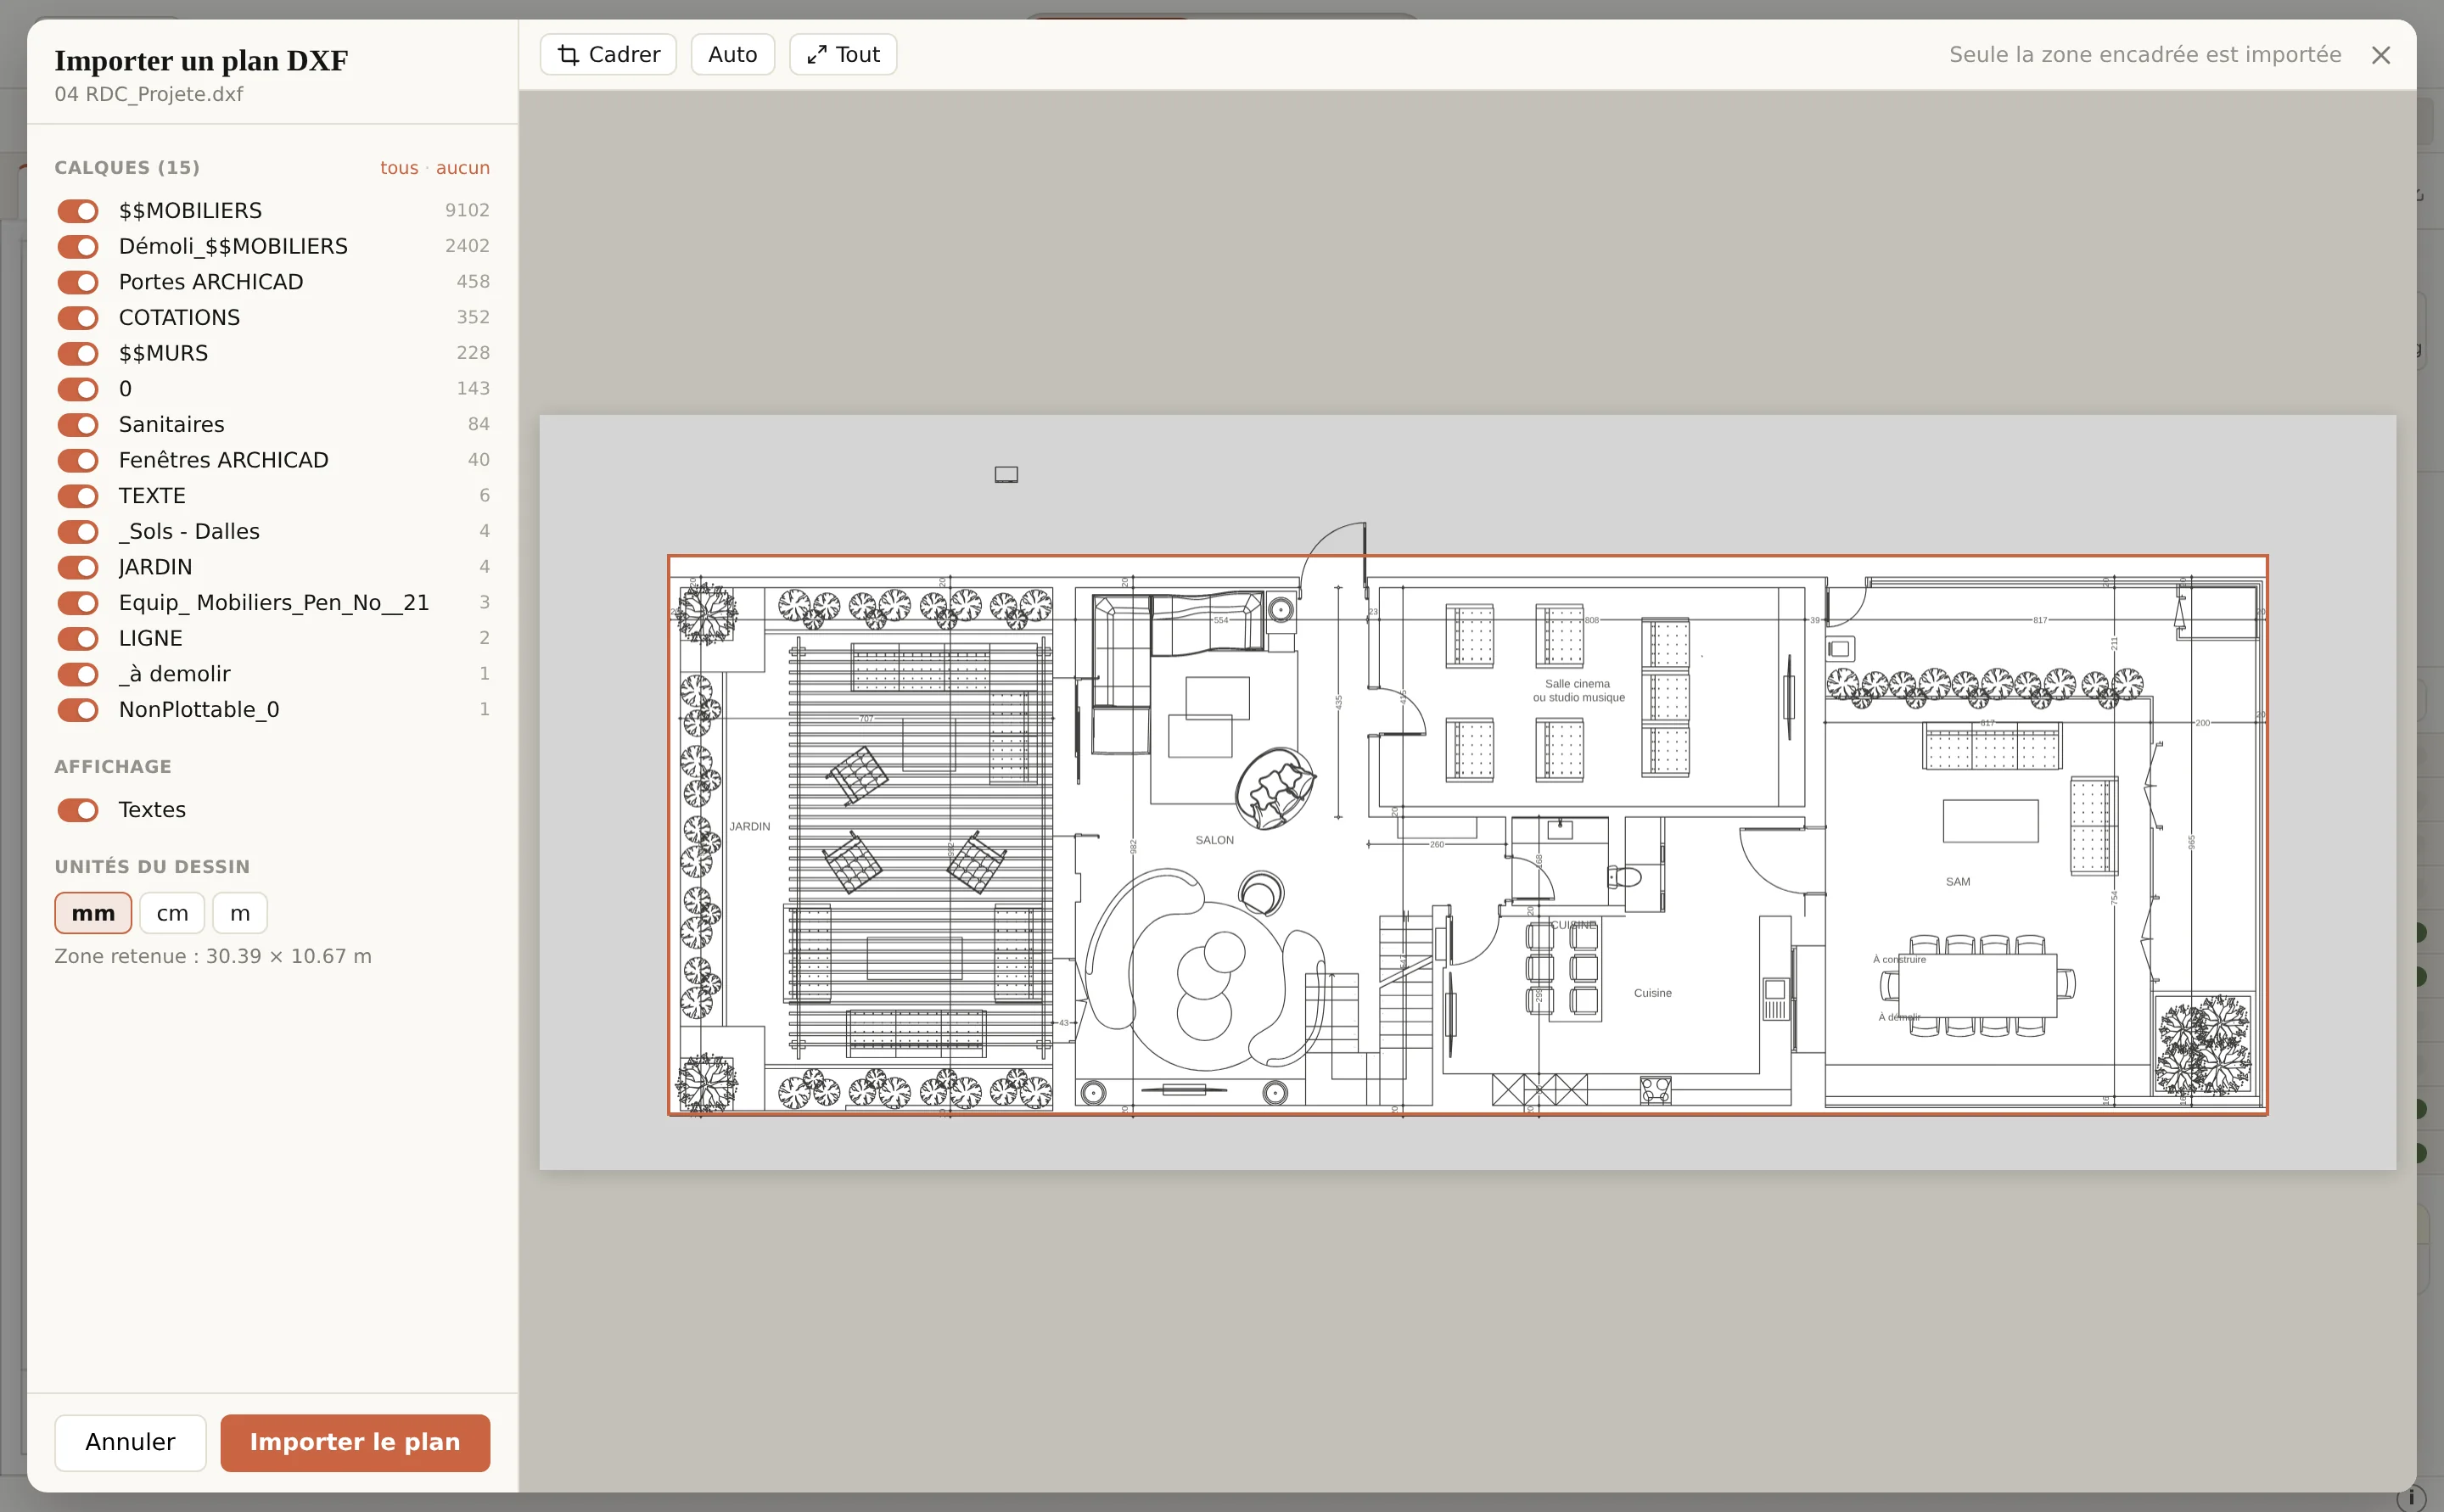
Task: Select m drawing units
Action: [240, 913]
